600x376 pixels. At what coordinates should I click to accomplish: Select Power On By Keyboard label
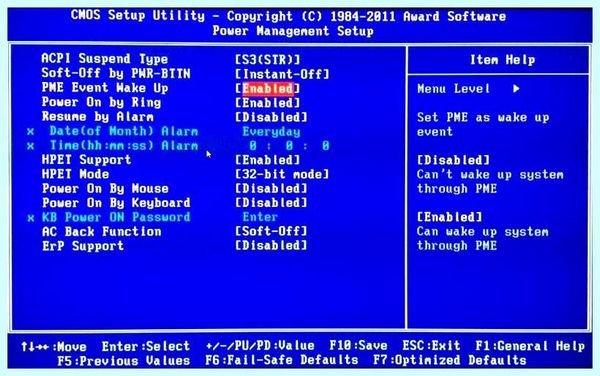coord(116,202)
